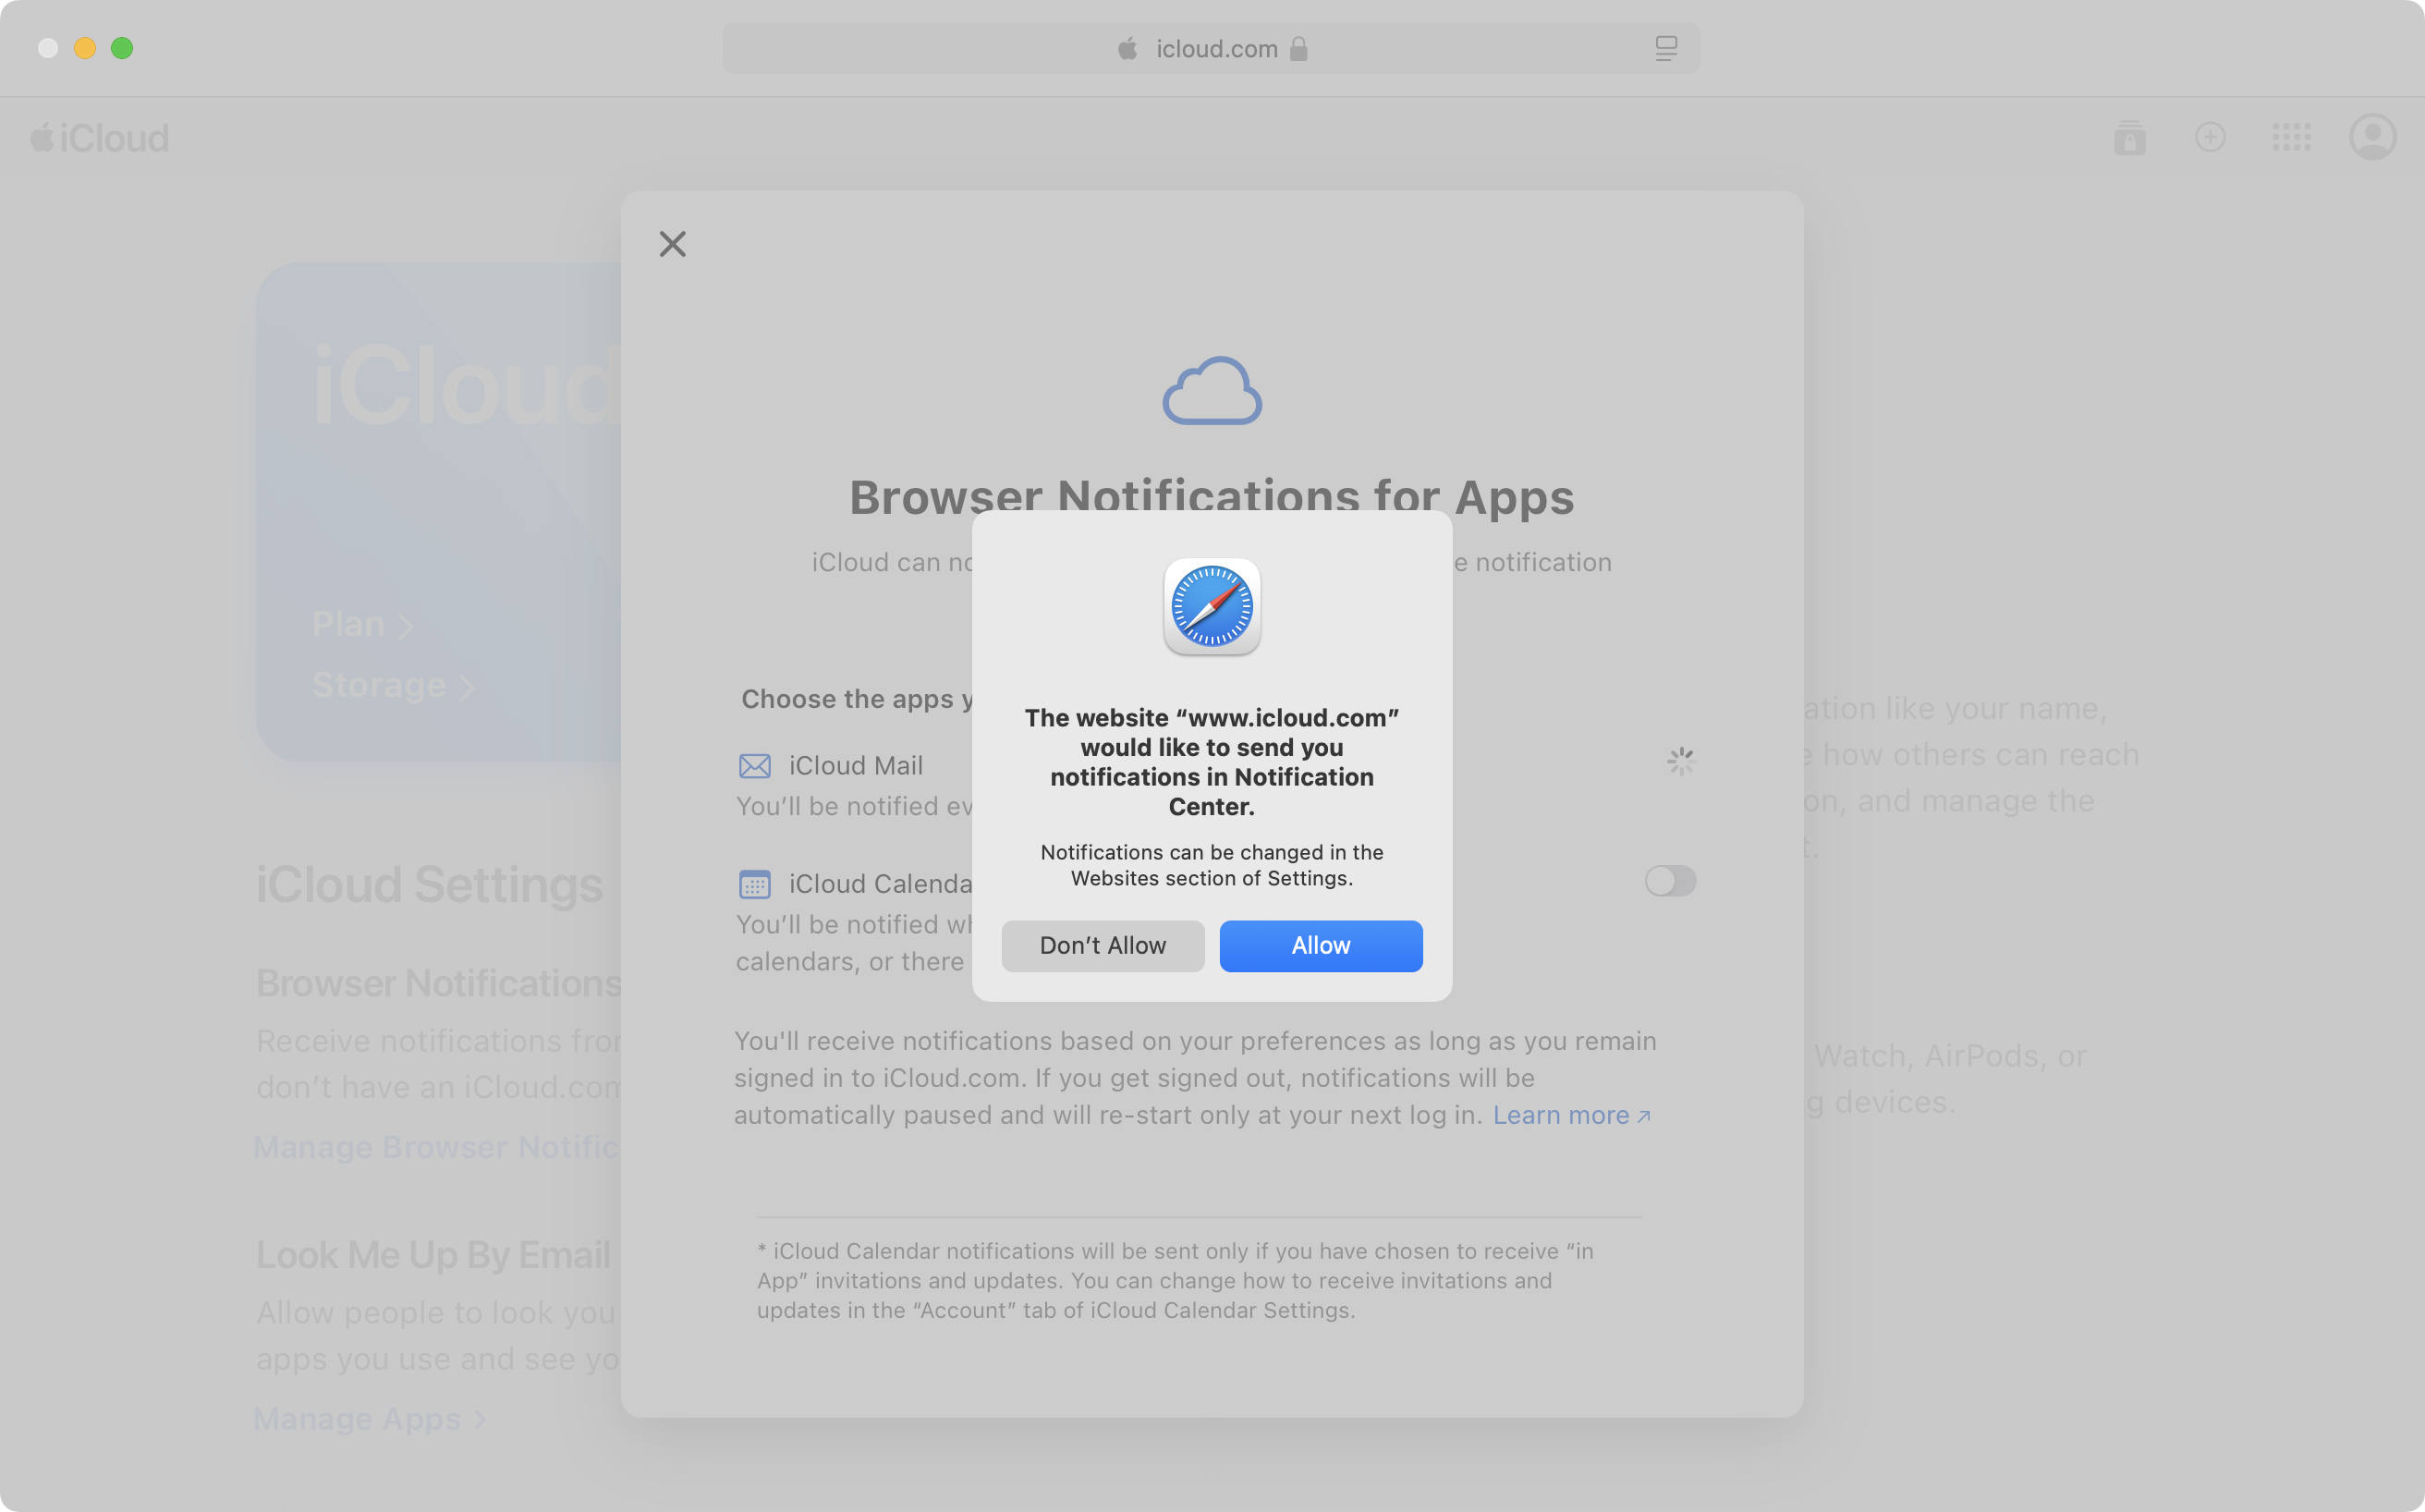Click the Allow button
This screenshot has height=1512, width=2425.
coord(1320,945)
